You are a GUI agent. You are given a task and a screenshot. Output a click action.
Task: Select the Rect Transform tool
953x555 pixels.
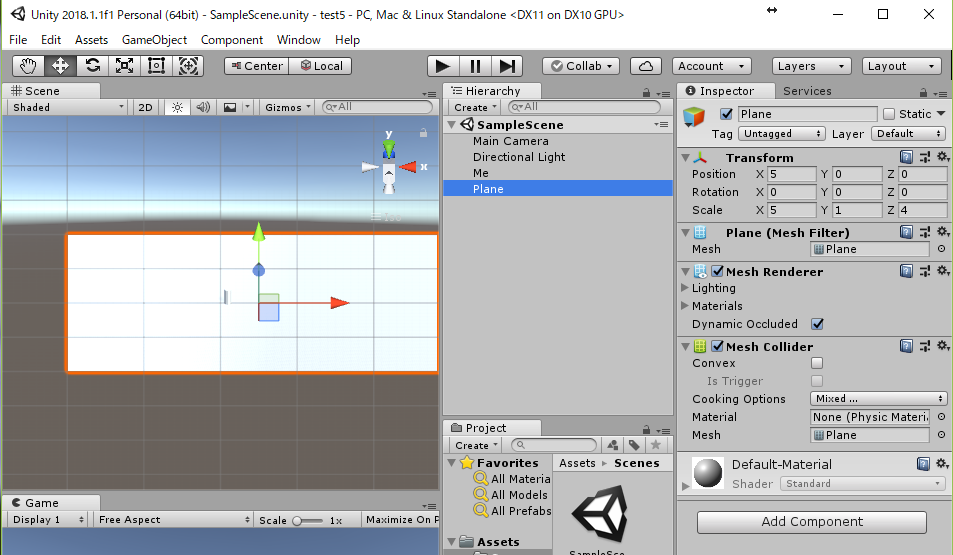coord(156,66)
